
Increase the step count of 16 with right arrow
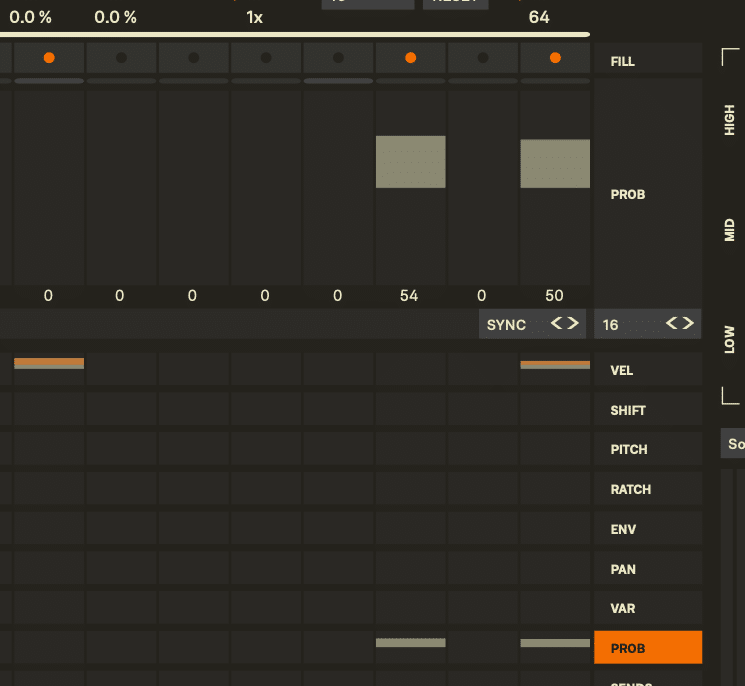(687, 324)
